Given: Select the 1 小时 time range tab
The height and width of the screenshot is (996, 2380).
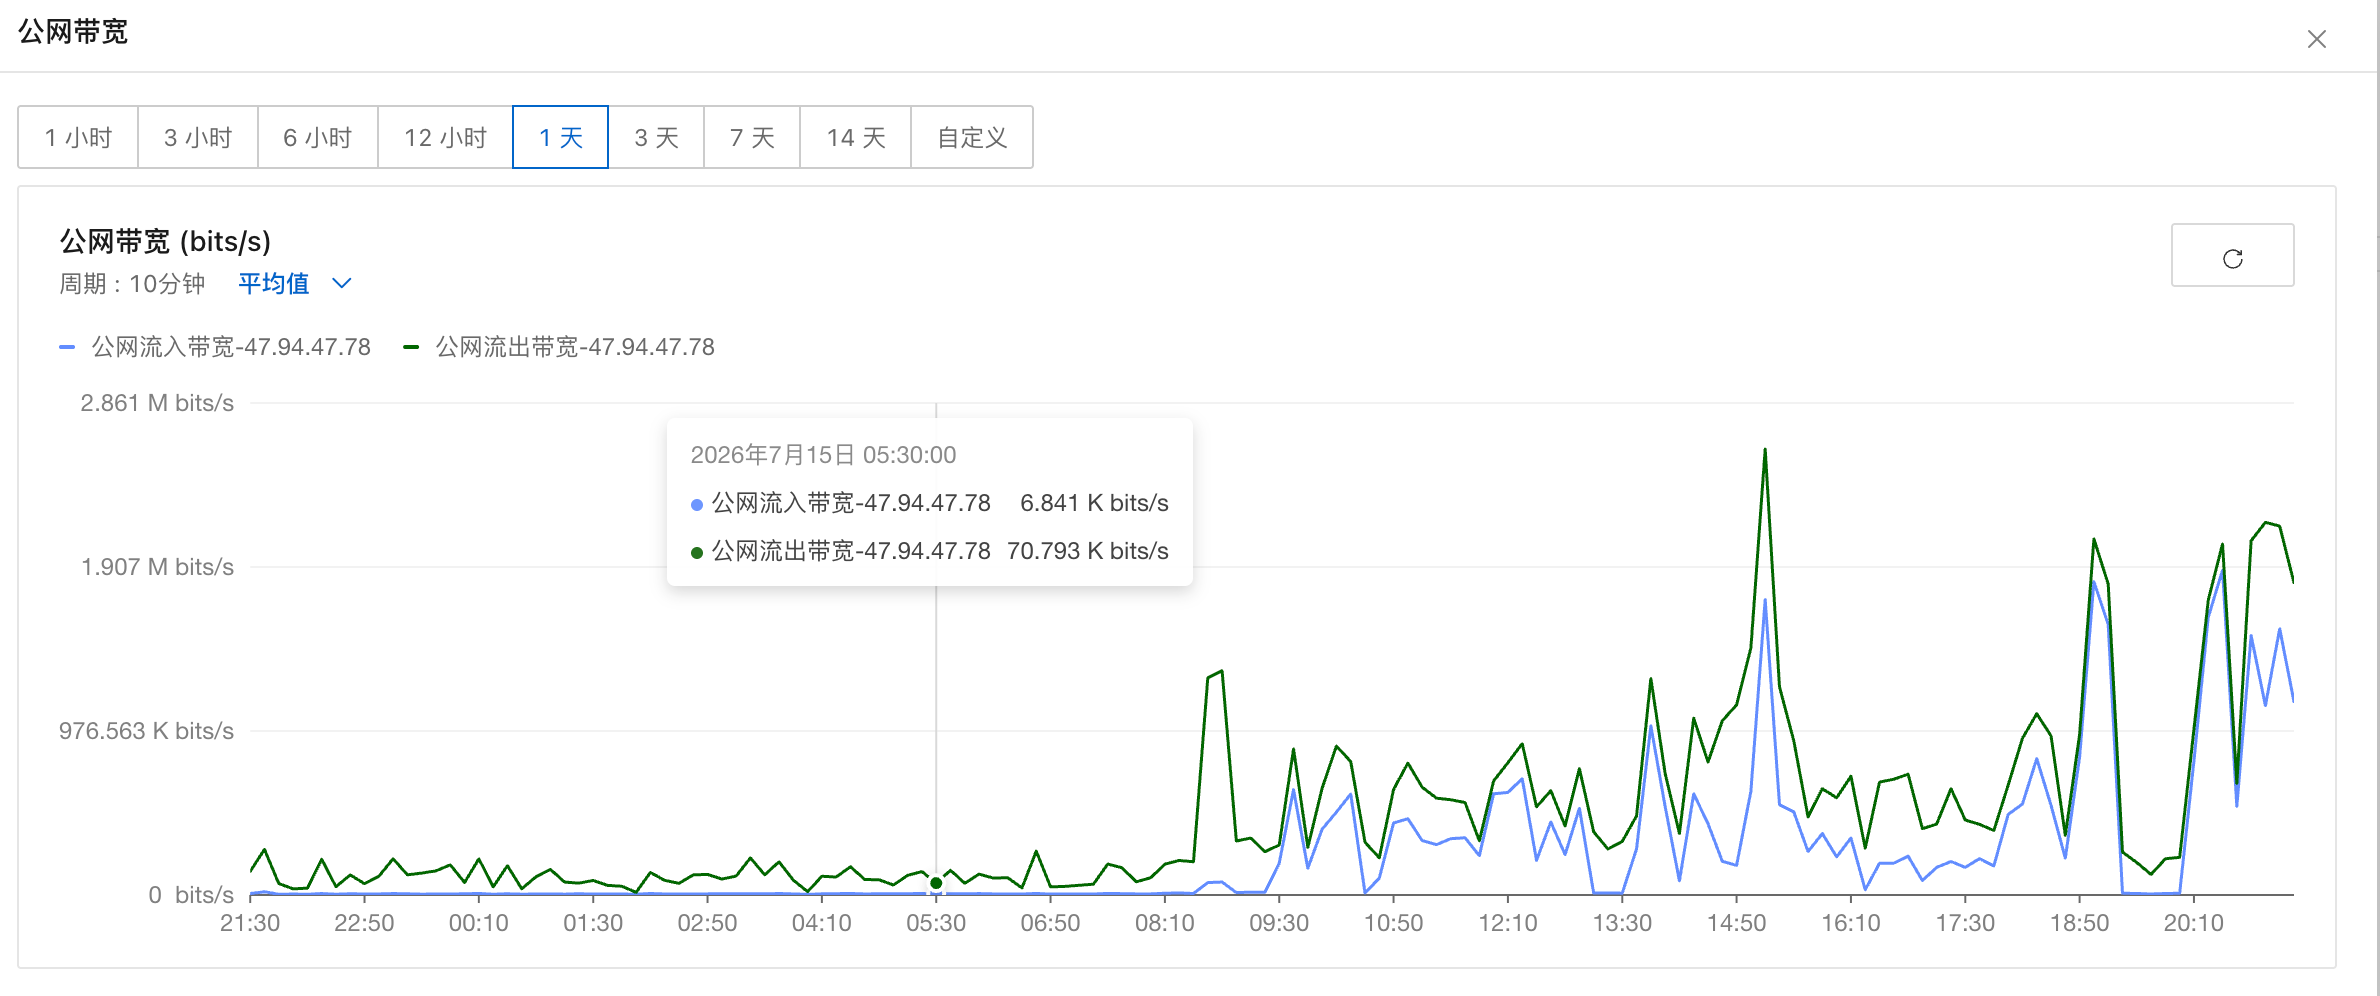Looking at the screenshot, I should [78, 138].
